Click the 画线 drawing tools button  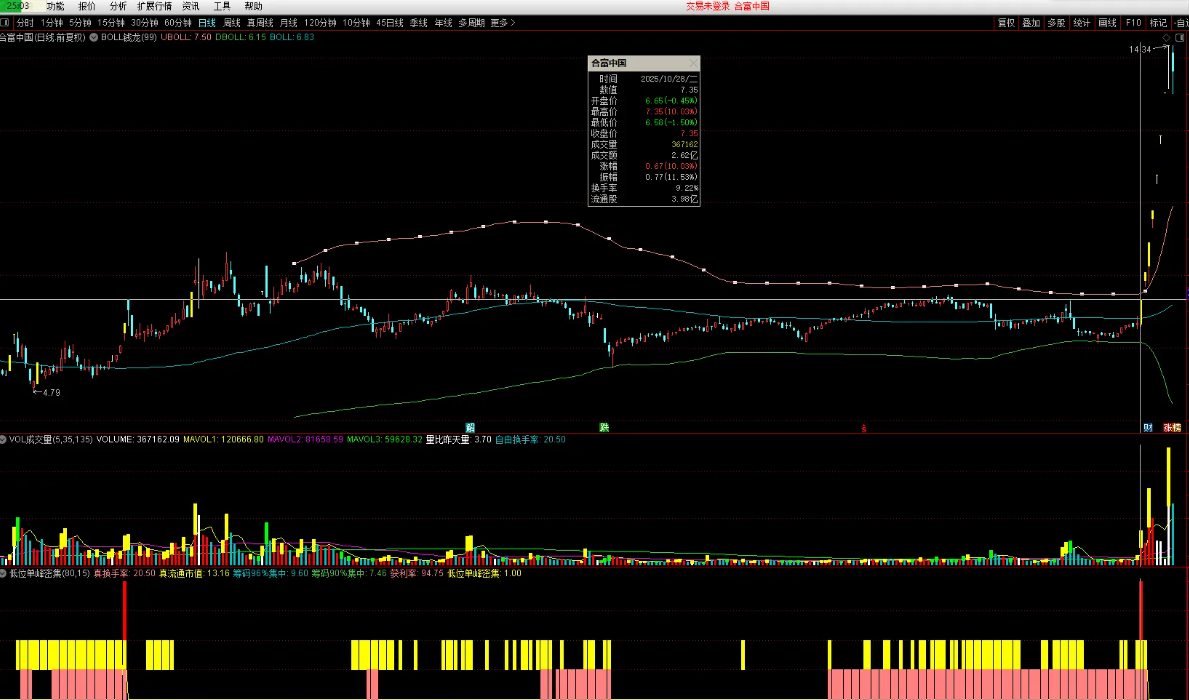pyautogui.click(x=1107, y=22)
